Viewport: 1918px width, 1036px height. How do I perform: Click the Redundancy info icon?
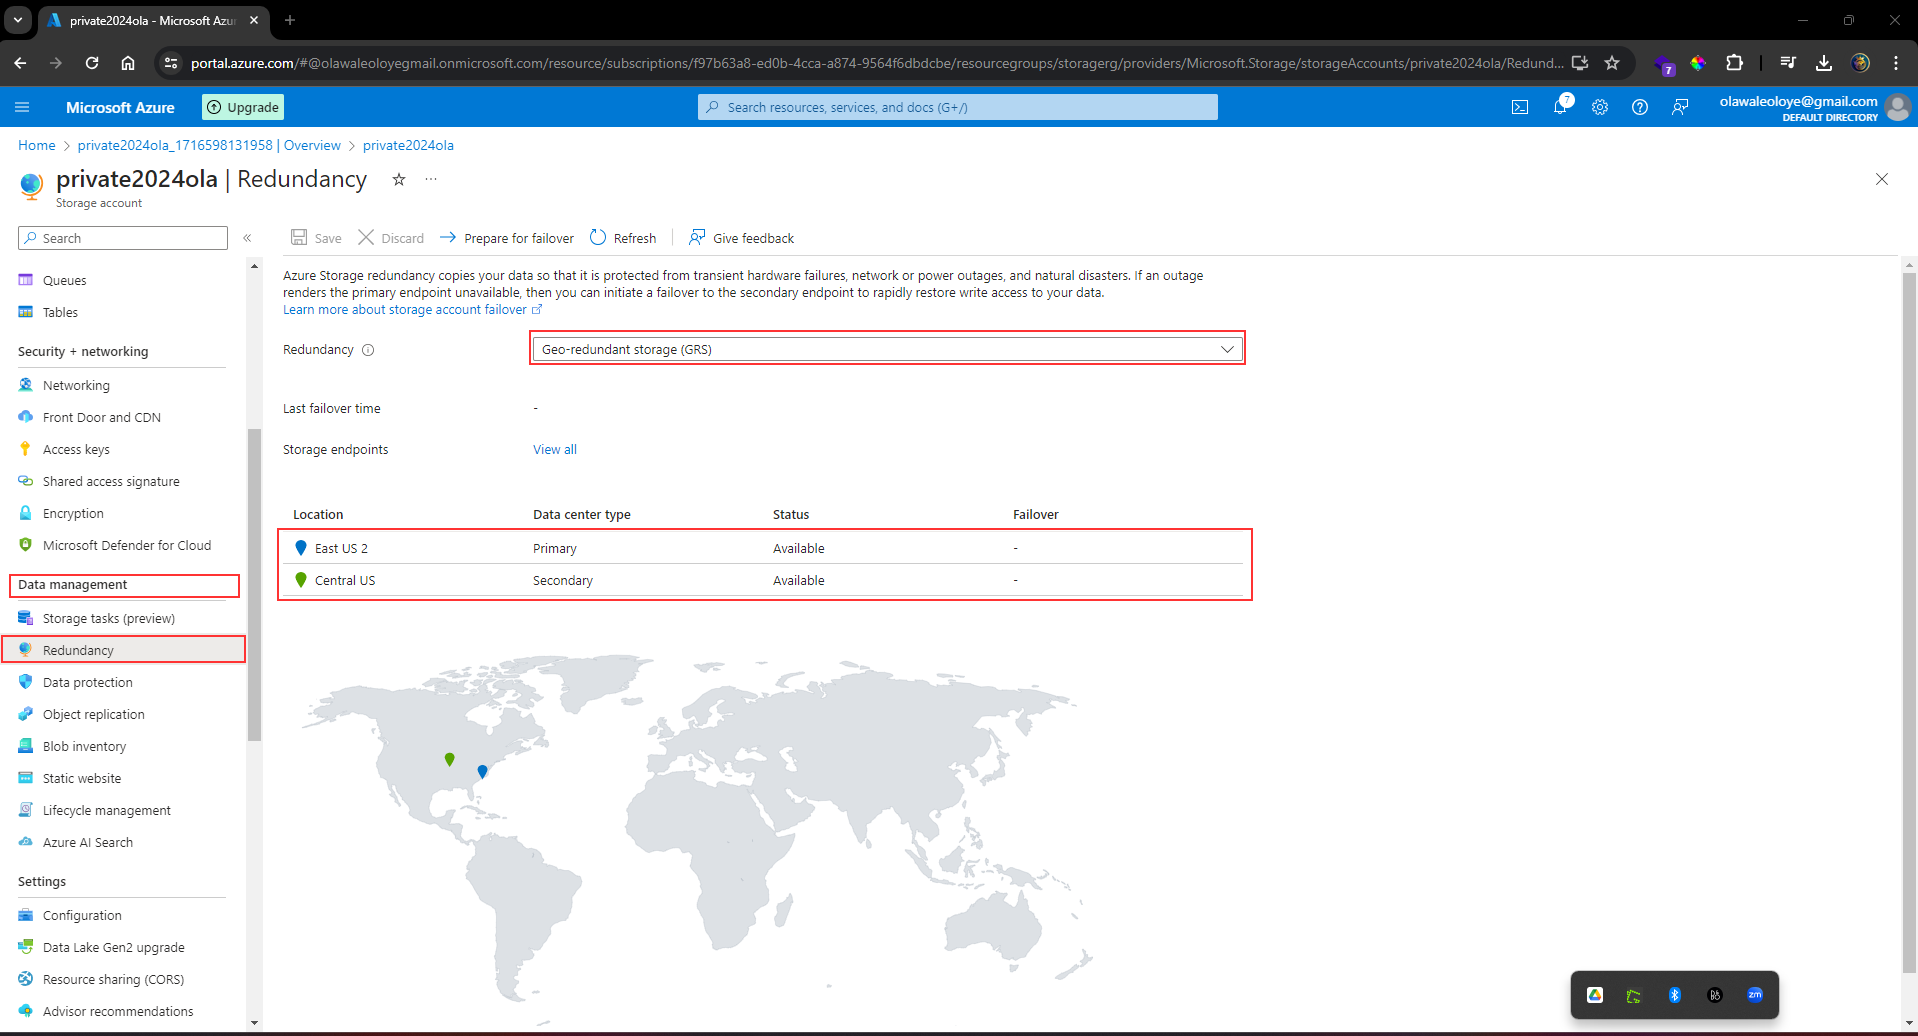coord(368,350)
